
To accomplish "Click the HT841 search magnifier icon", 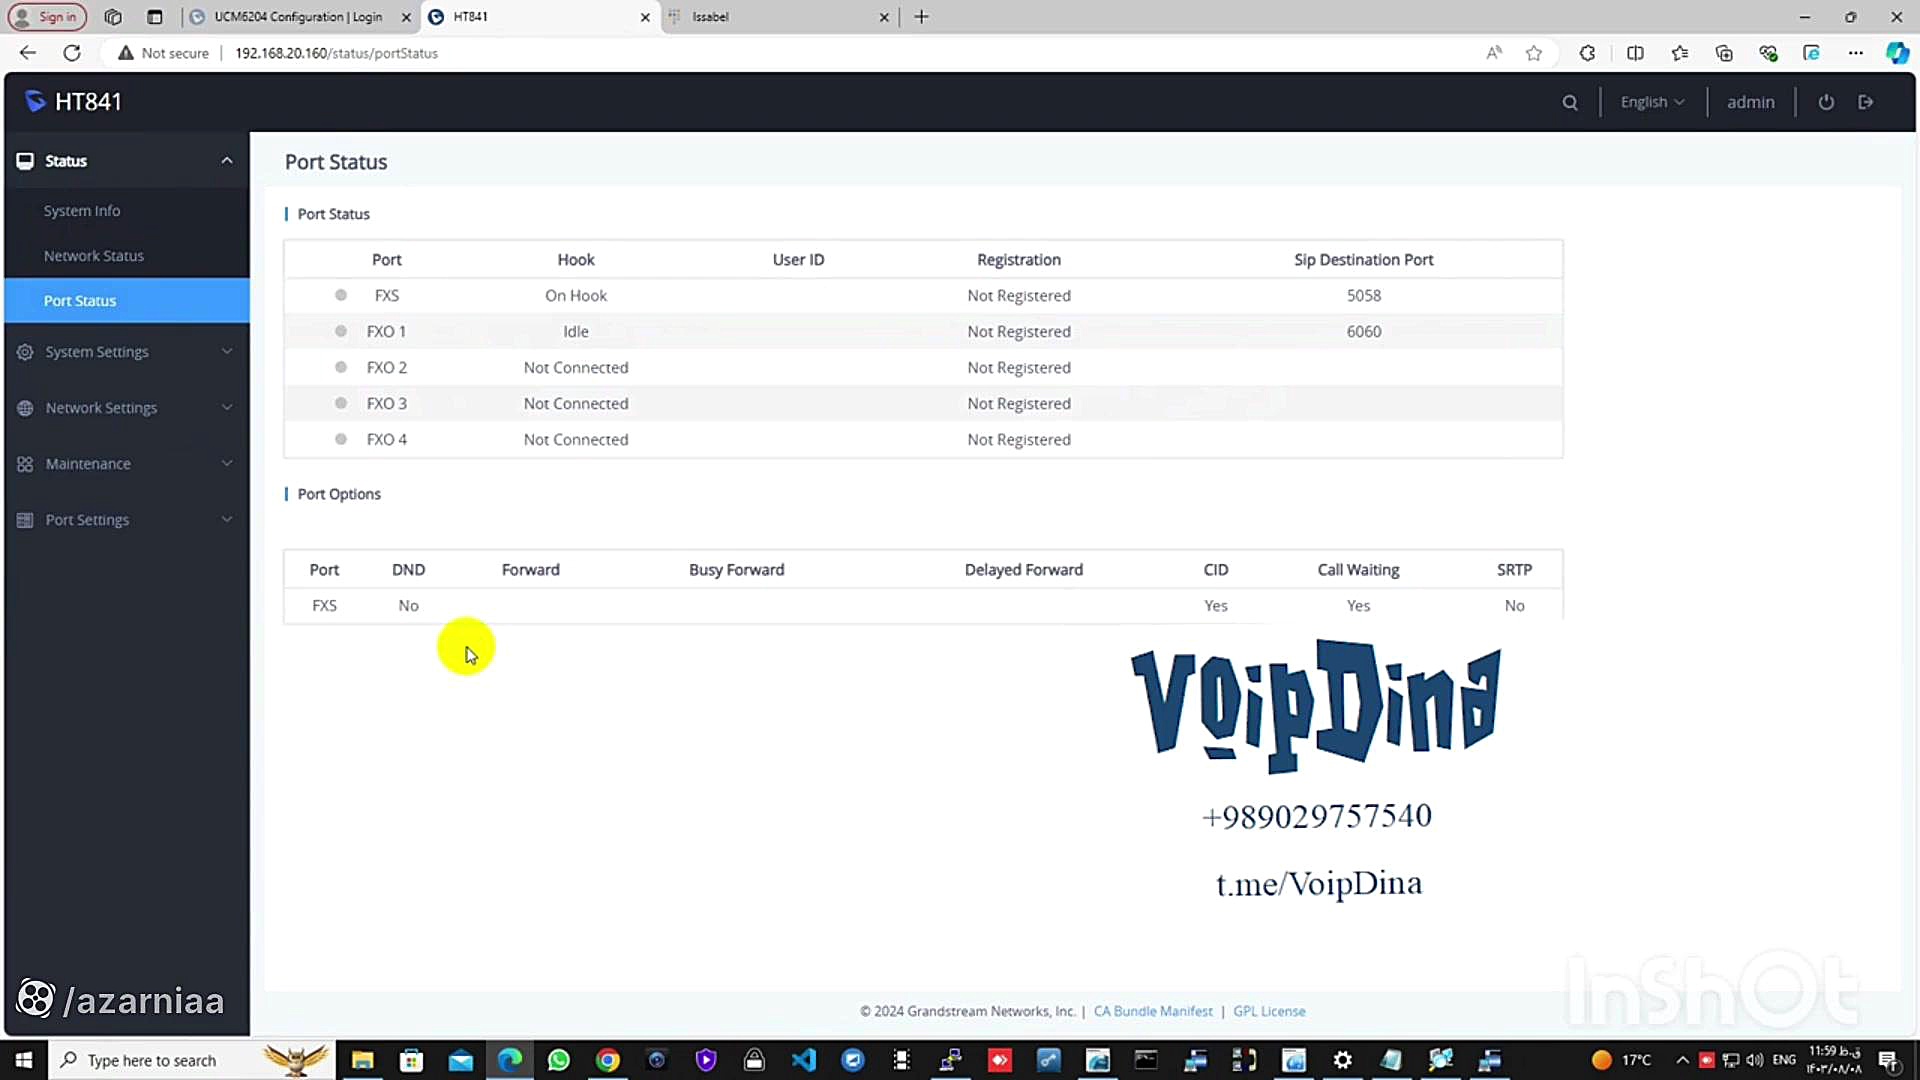I will click(1570, 102).
